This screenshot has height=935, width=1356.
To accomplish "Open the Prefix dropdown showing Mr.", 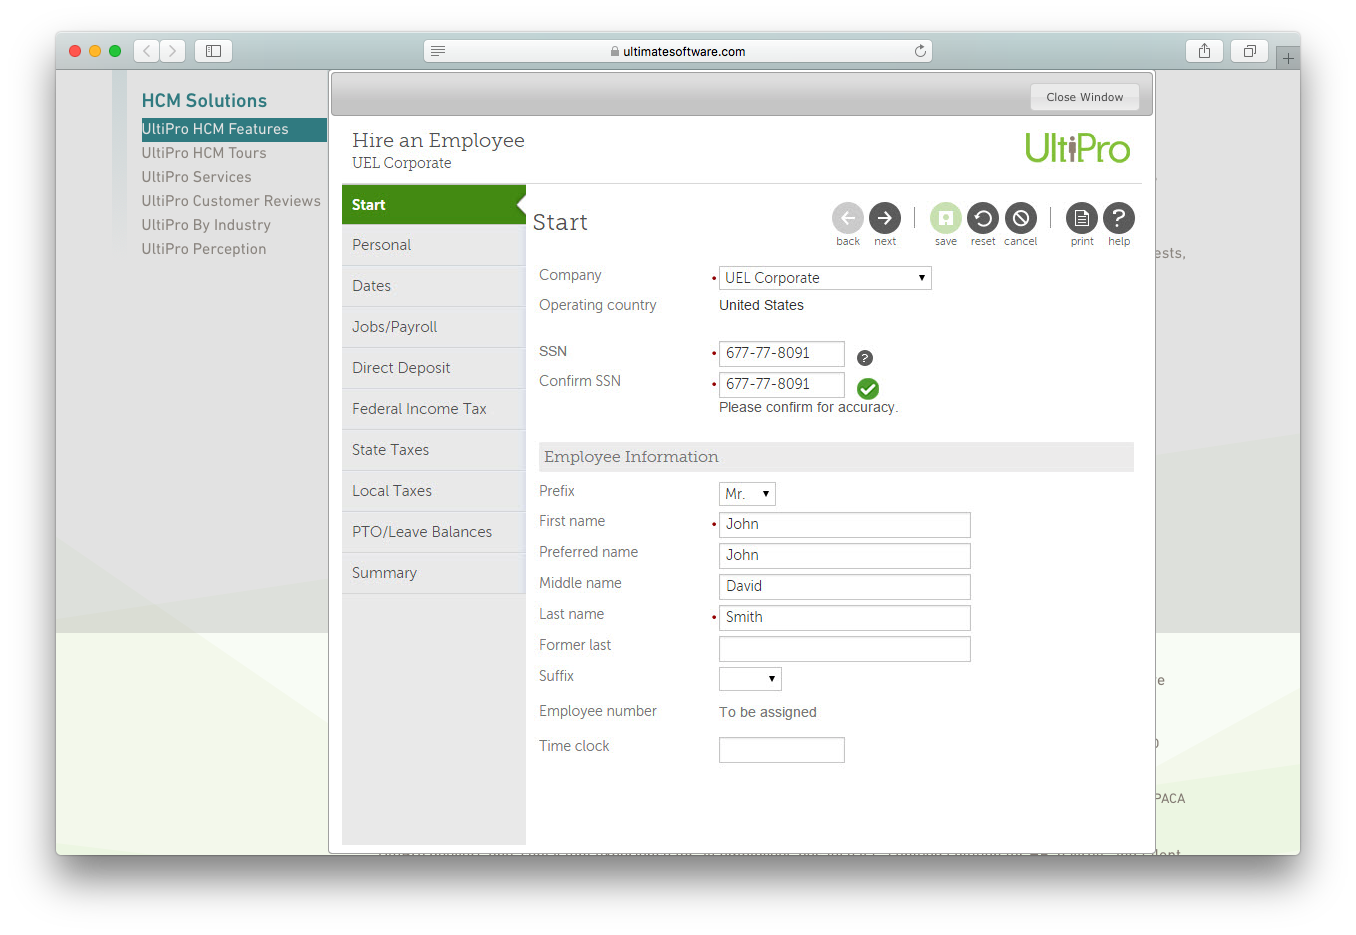I will [747, 494].
